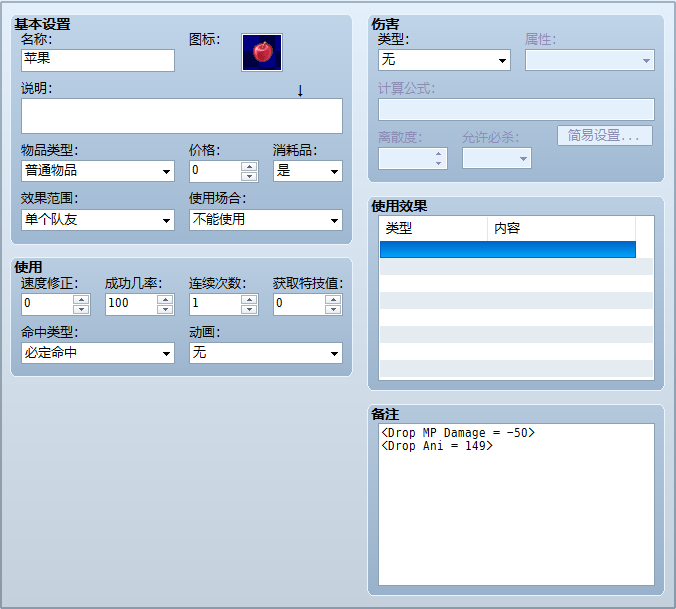
Task: Click the note line '<Drop Ani = 149>'
Action: pyautogui.click(x=437, y=446)
